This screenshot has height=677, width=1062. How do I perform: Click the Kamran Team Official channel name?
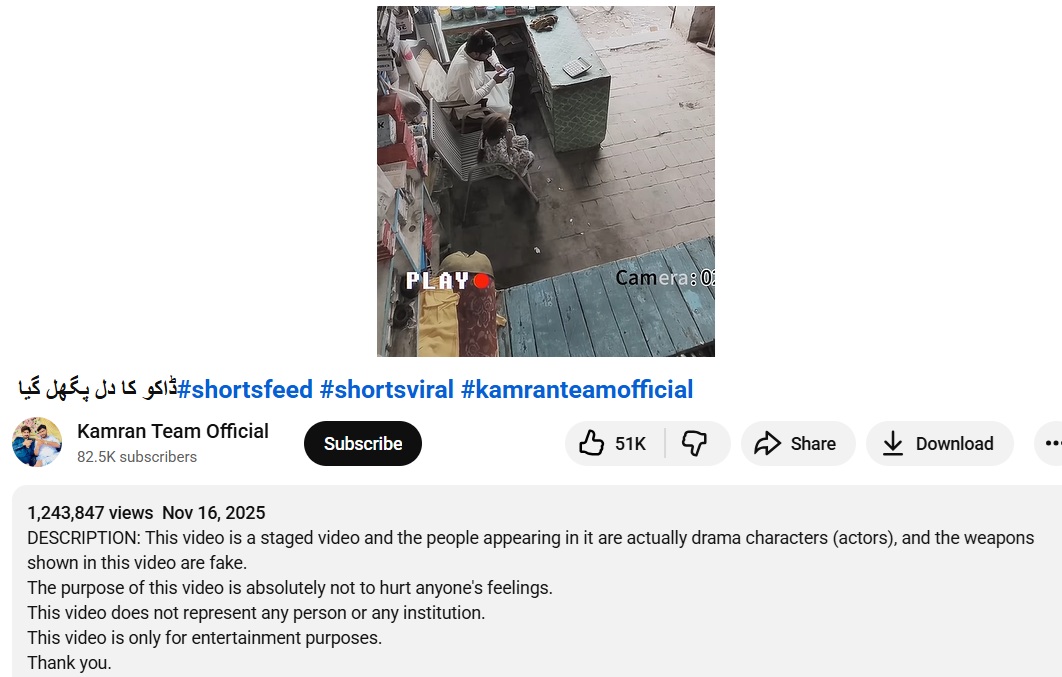pyautogui.click(x=173, y=431)
